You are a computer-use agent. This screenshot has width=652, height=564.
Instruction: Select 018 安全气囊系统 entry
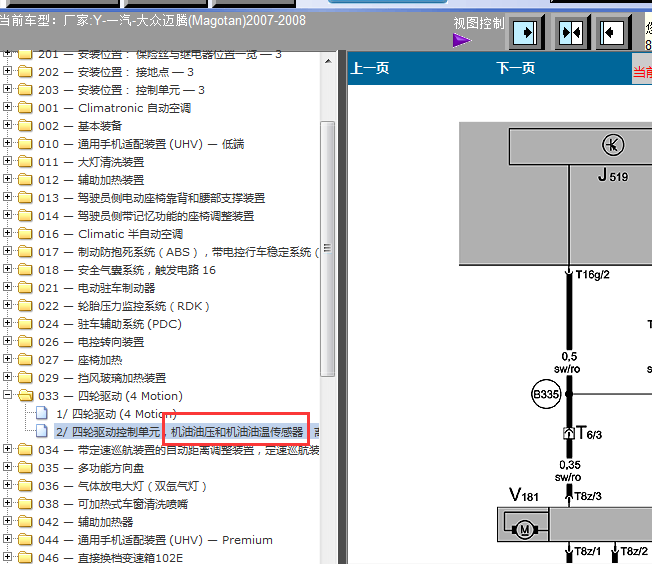tap(127, 270)
